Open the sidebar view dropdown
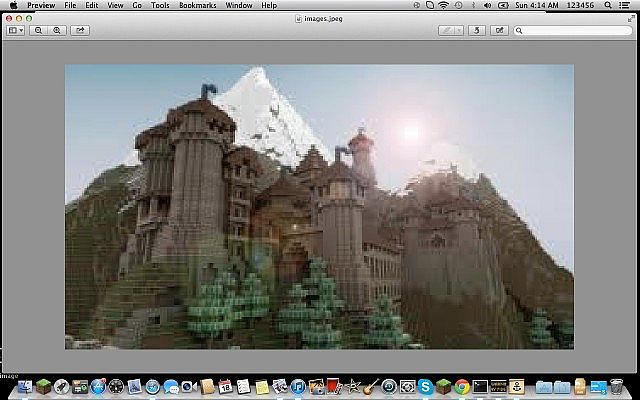This screenshot has height=400, width=640. [16, 31]
